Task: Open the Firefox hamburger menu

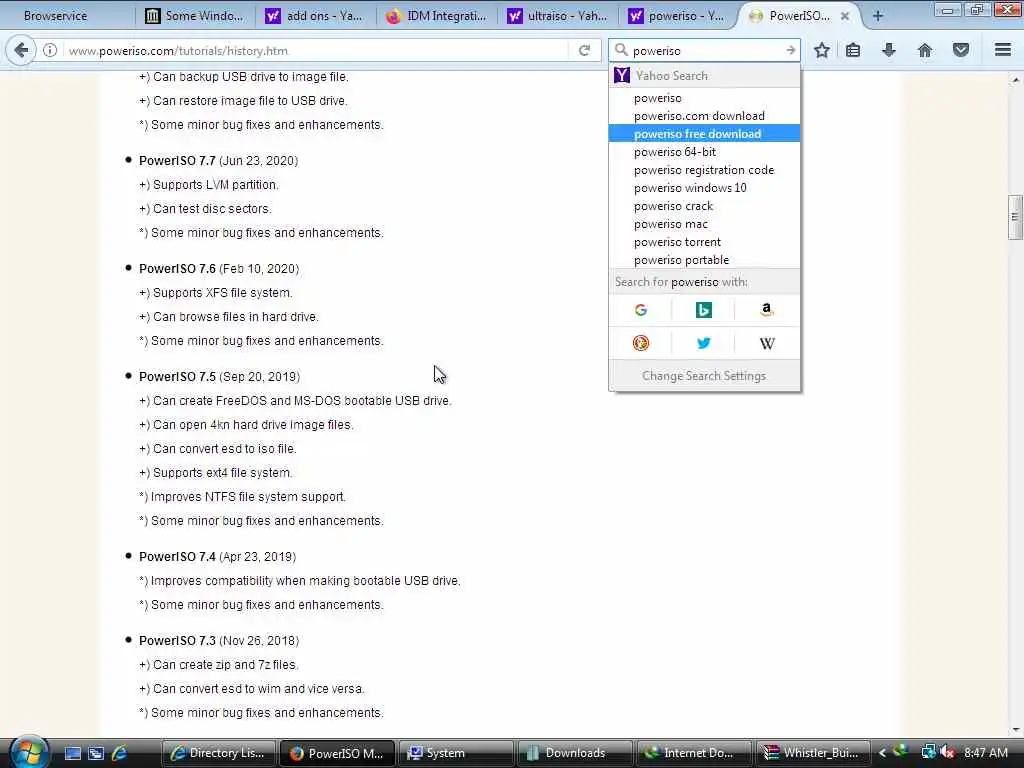Action: click(1003, 50)
